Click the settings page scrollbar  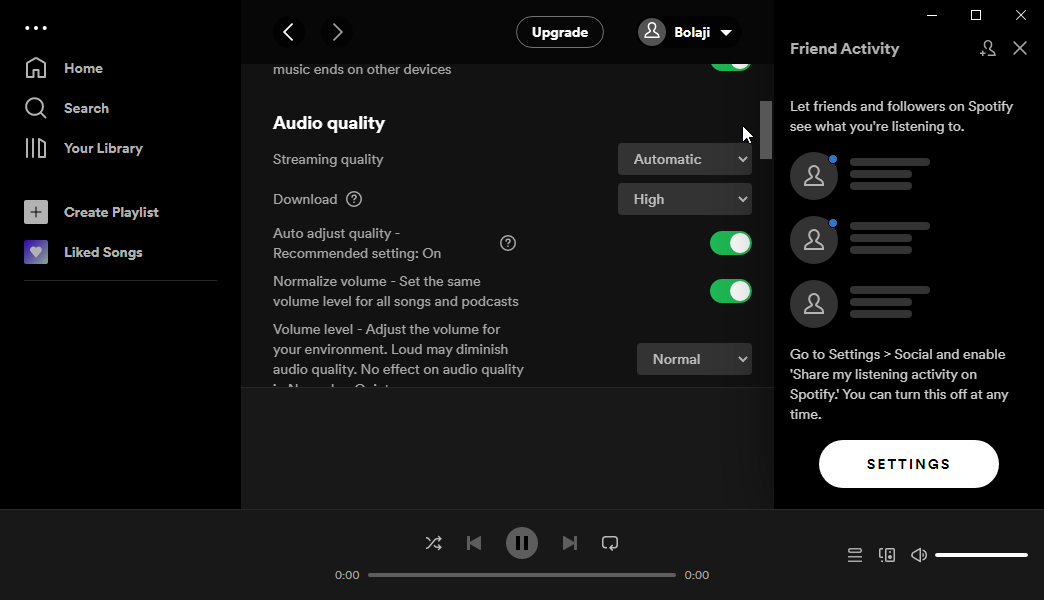766,130
